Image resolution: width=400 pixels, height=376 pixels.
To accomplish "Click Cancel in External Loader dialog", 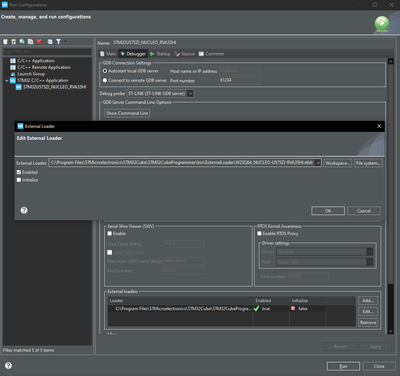I will (x=364, y=211).
